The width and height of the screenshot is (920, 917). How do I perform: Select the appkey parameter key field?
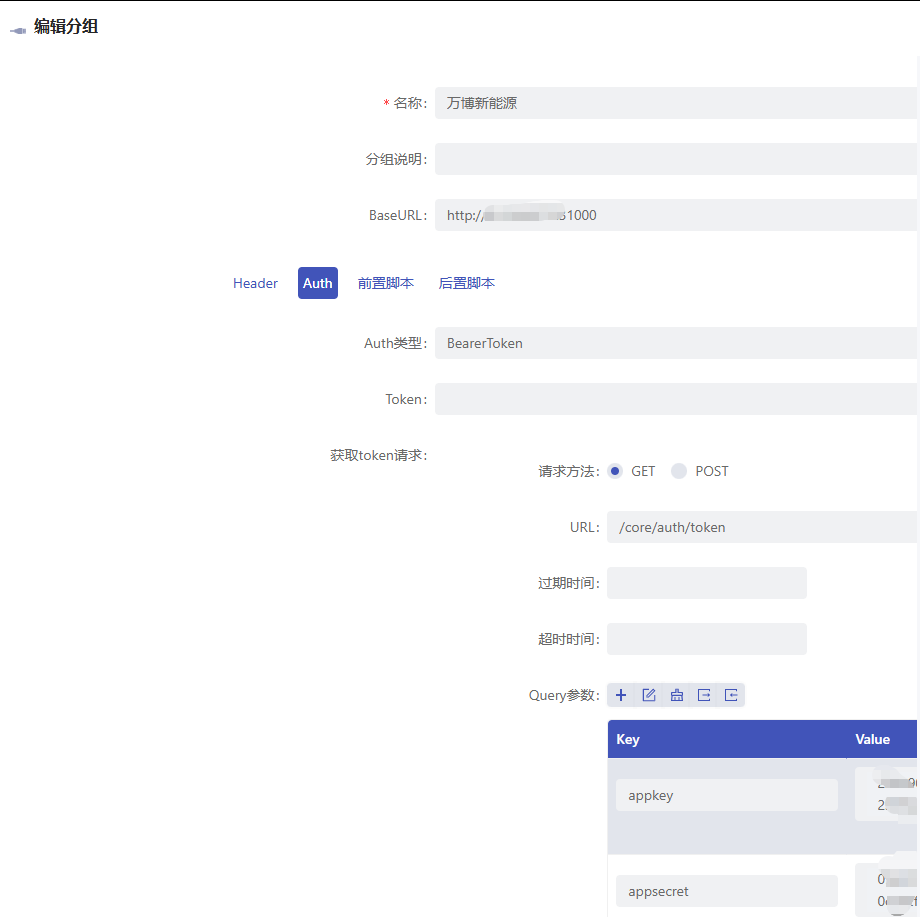726,794
